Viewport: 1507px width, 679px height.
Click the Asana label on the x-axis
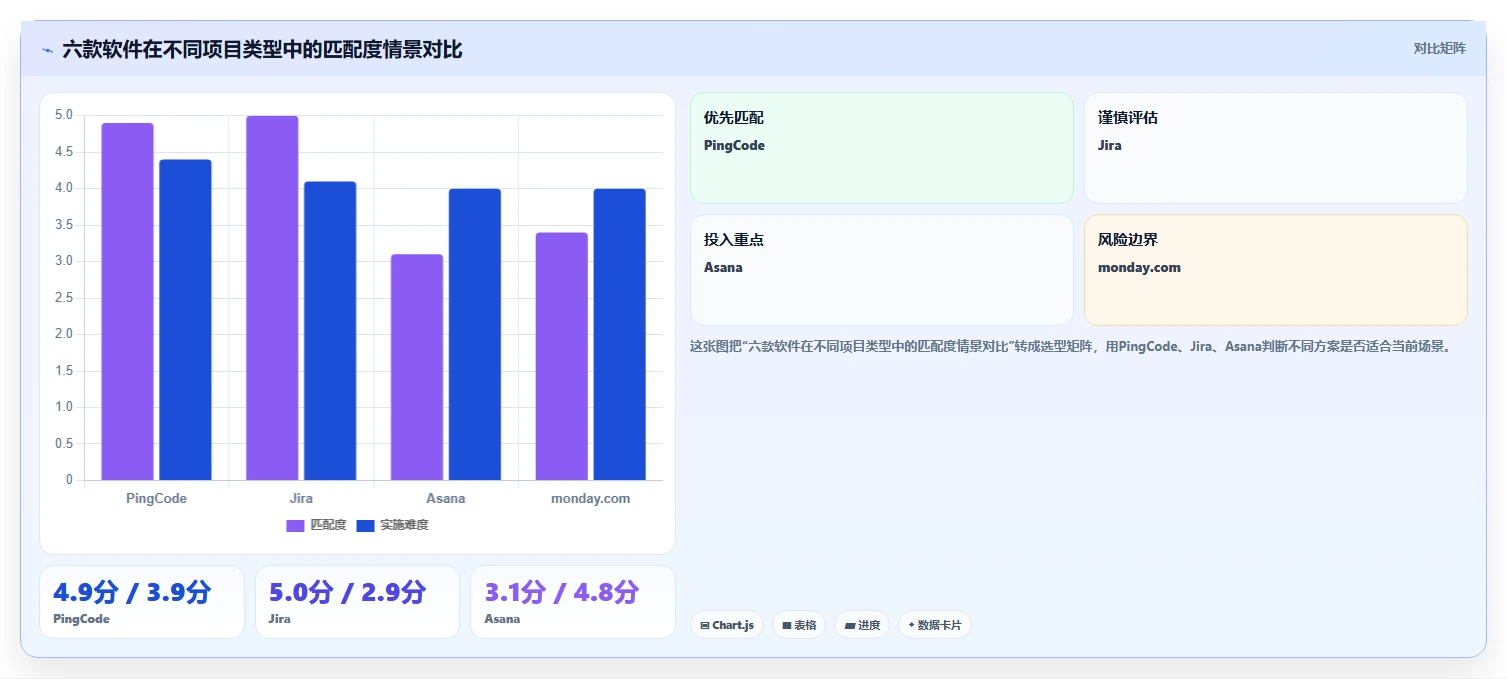pyautogui.click(x=446, y=498)
